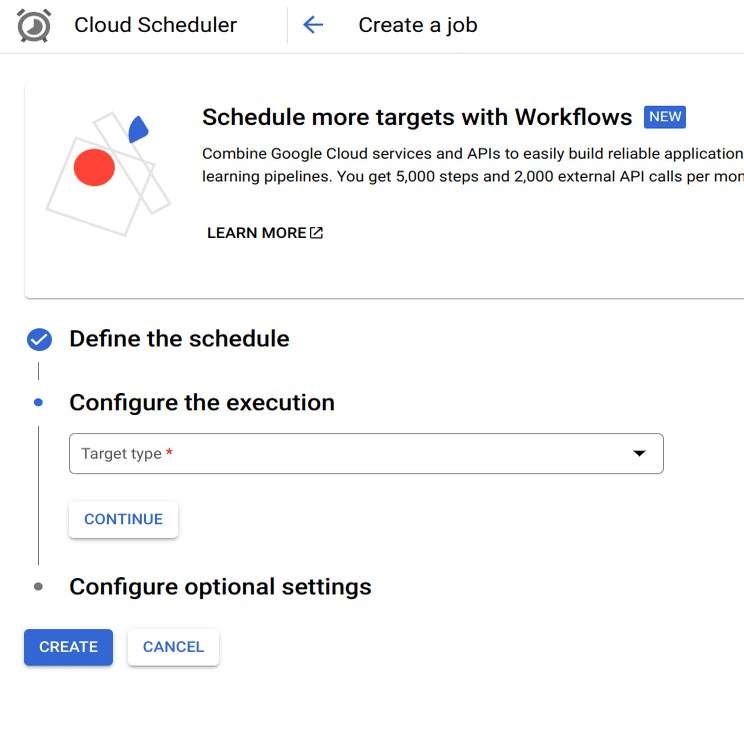Cancel the job creation
The image size is (744, 744).
click(x=173, y=647)
